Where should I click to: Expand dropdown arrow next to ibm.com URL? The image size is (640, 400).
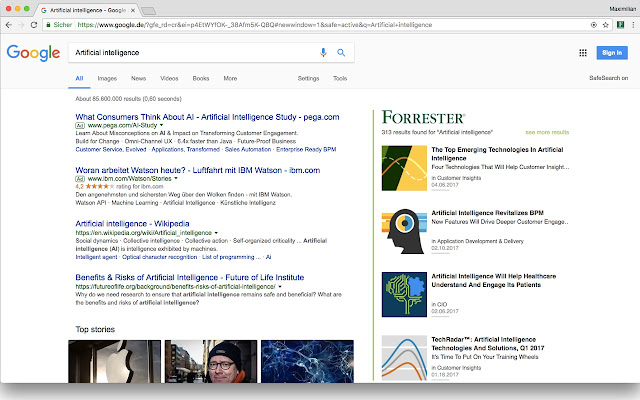[x=176, y=178]
